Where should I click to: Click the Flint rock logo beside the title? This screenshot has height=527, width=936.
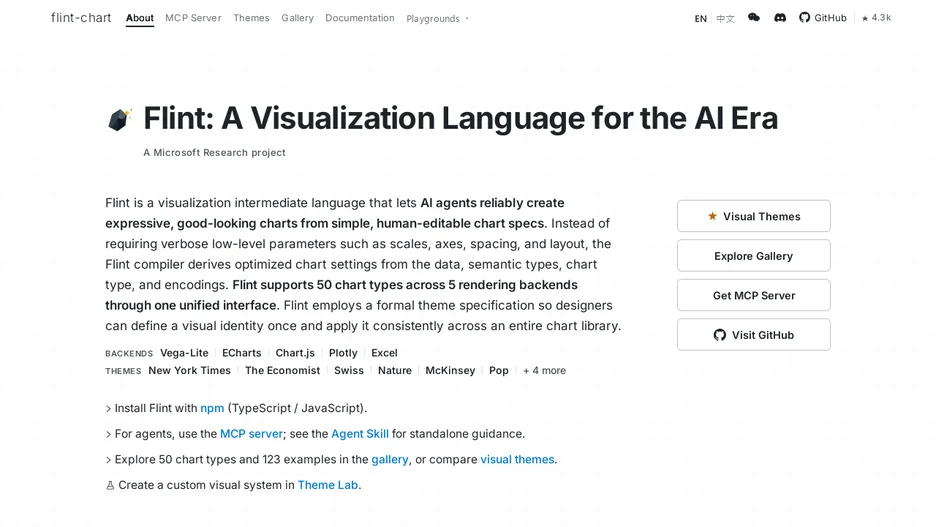[x=119, y=119]
